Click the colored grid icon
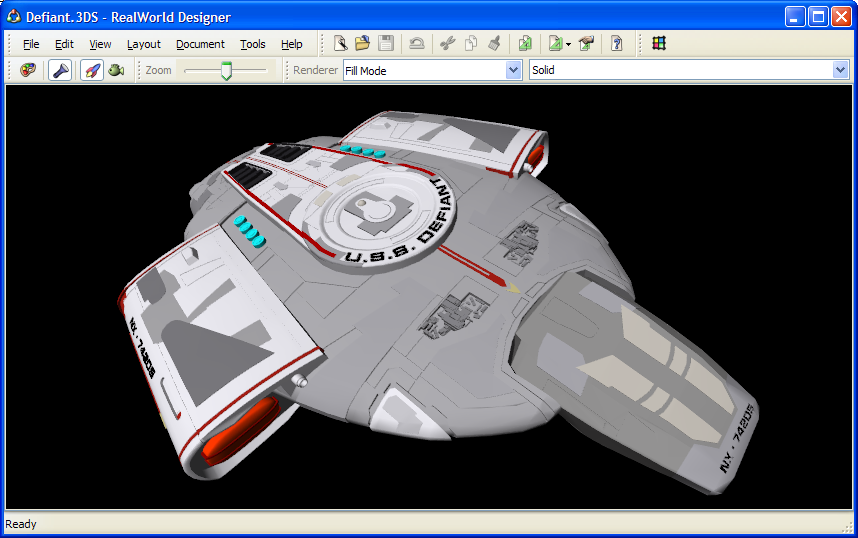 tap(659, 43)
